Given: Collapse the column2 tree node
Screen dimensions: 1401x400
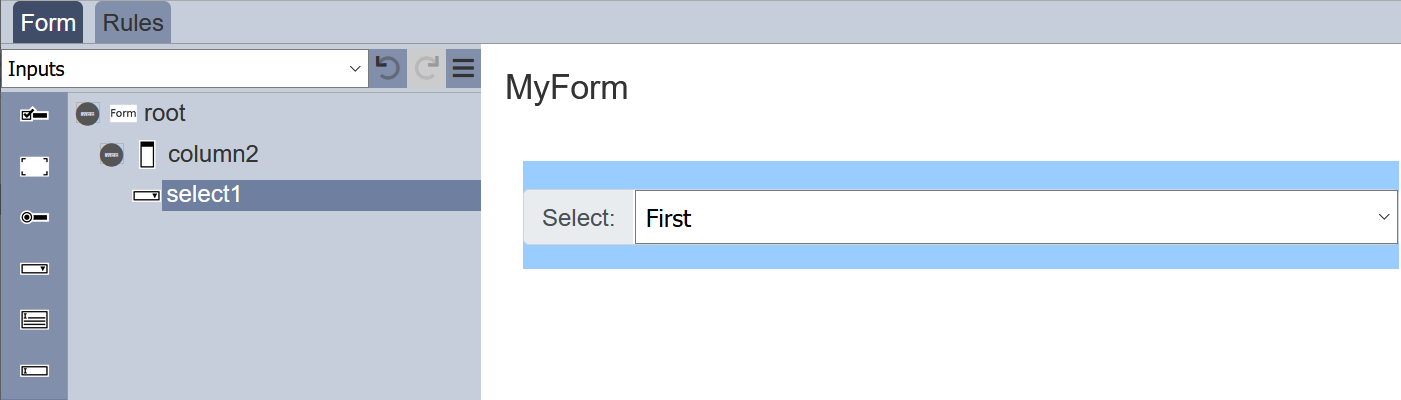Looking at the screenshot, I should (x=112, y=155).
